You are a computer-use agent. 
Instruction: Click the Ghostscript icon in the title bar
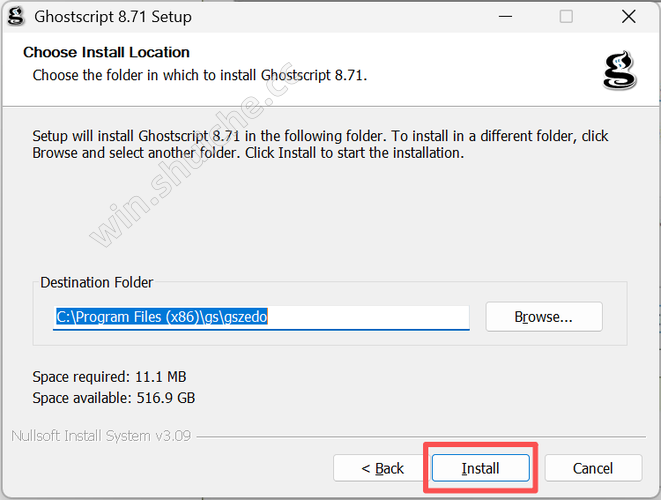[x=16, y=17]
